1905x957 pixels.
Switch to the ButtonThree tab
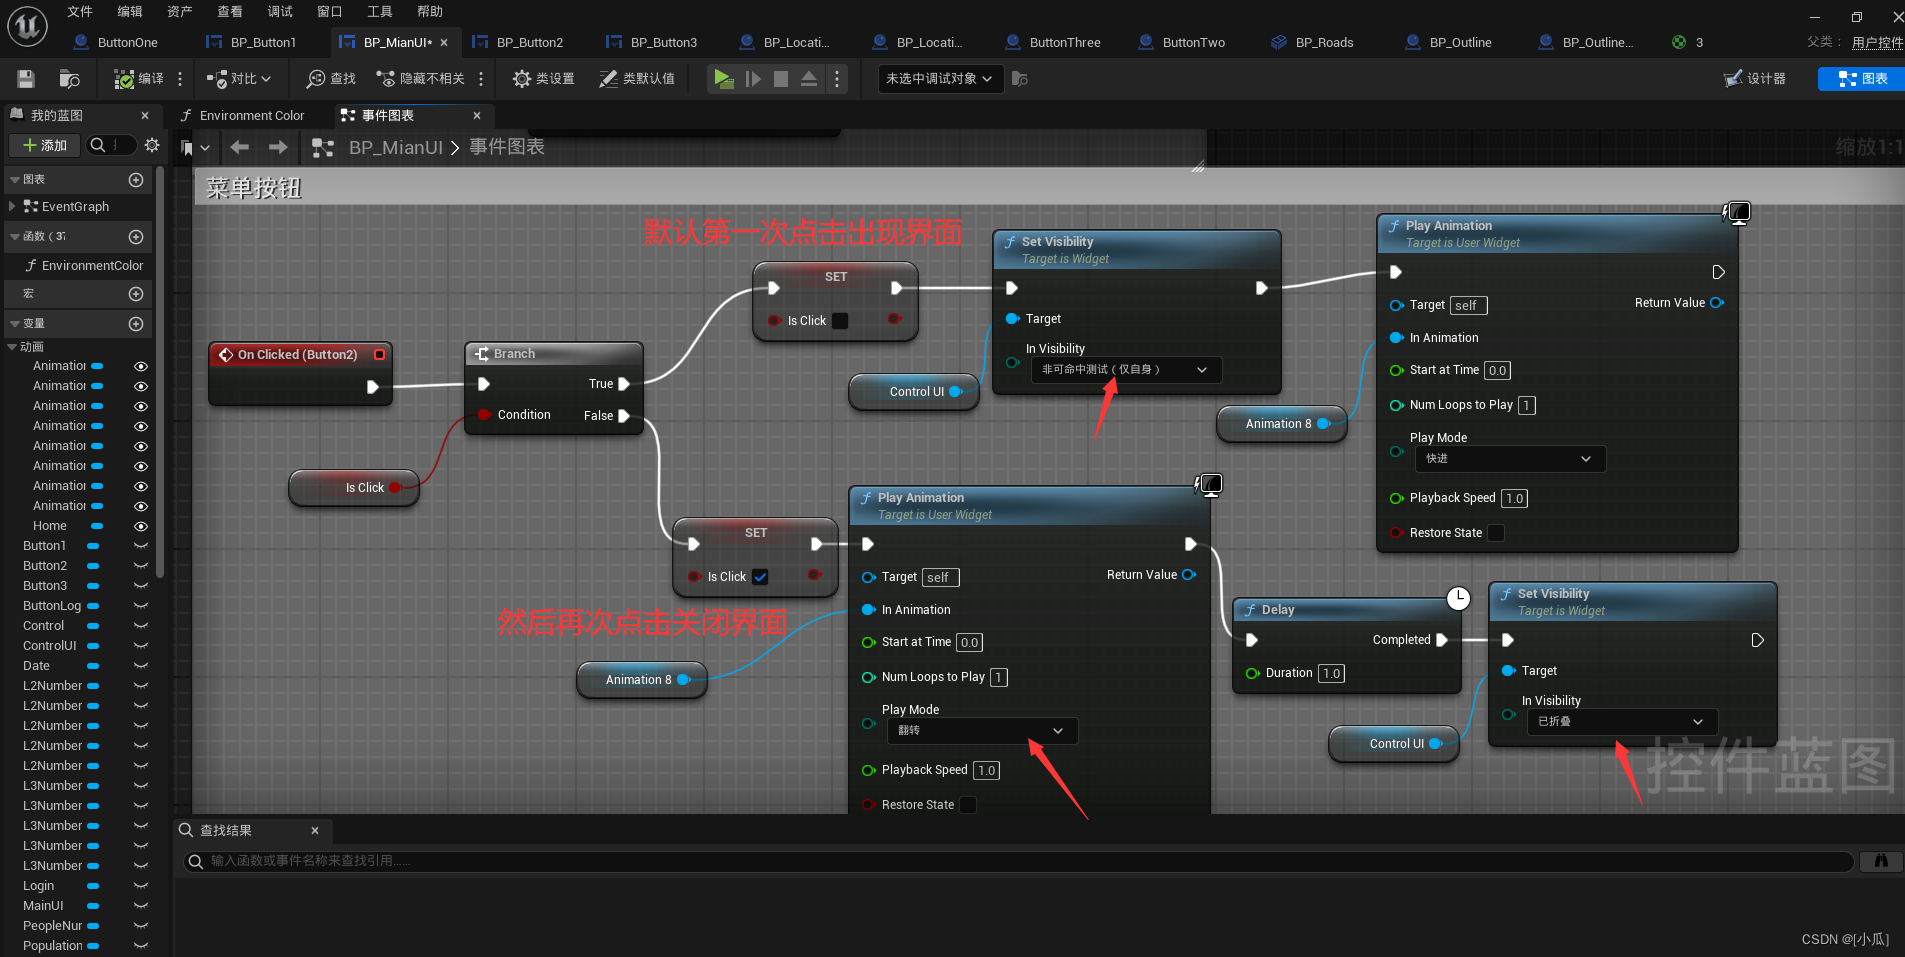[x=1064, y=42]
